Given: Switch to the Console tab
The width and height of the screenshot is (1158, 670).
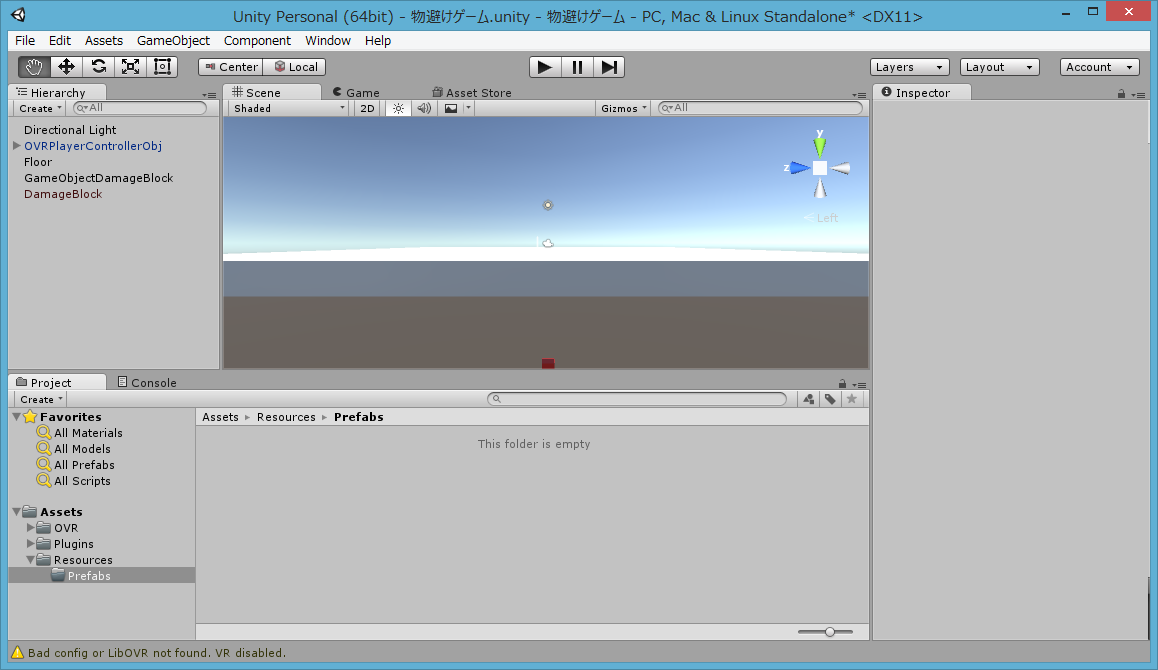Looking at the screenshot, I should click(147, 383).
